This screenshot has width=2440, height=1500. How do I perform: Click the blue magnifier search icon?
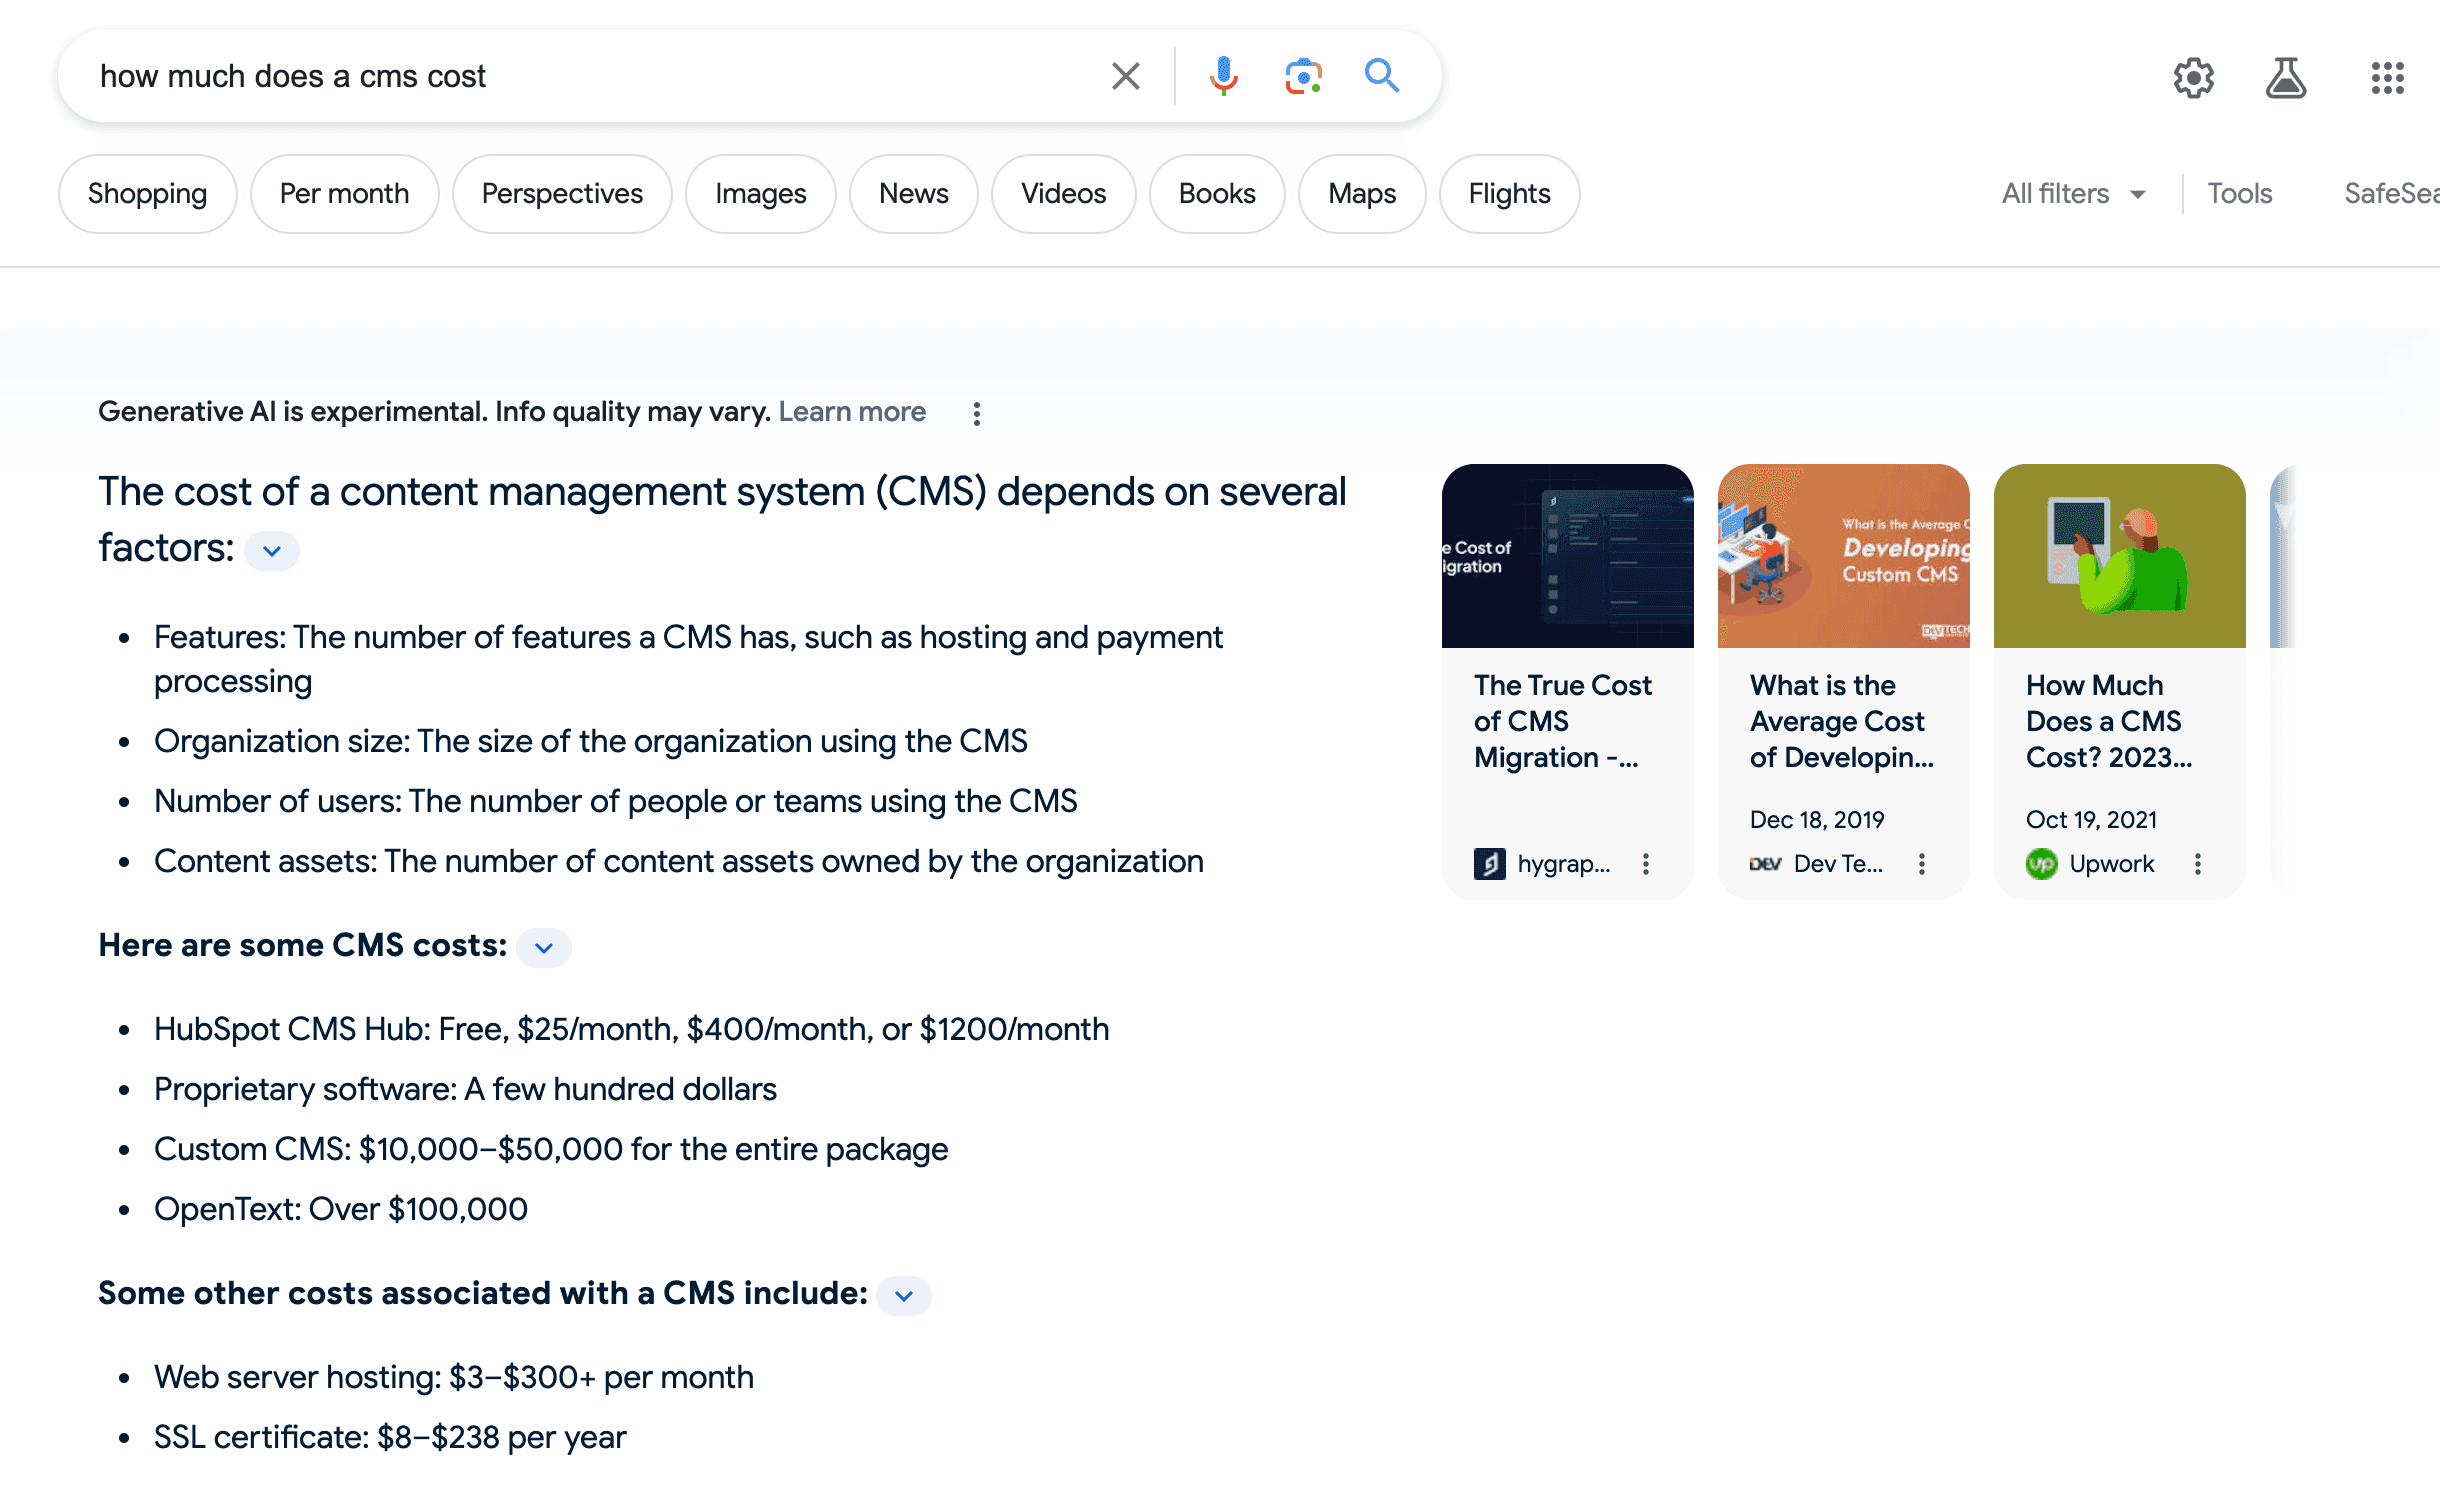point(1382,76)
